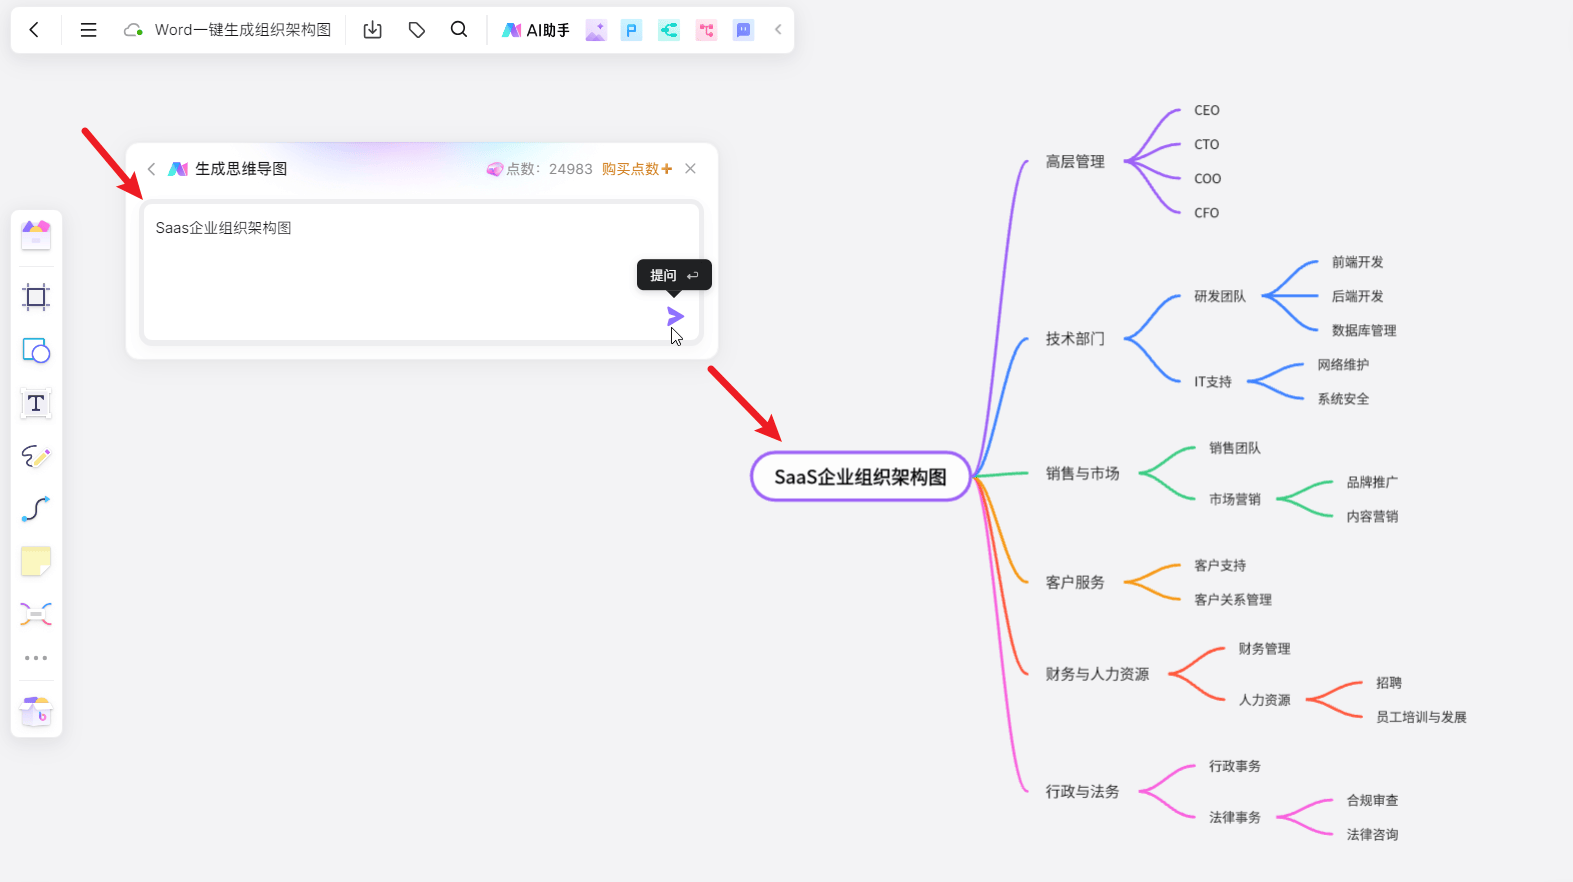Image resolution: width=1573 pixels, height=882 pixels.
Task: Click the purple send arrow
Action: 675,317
